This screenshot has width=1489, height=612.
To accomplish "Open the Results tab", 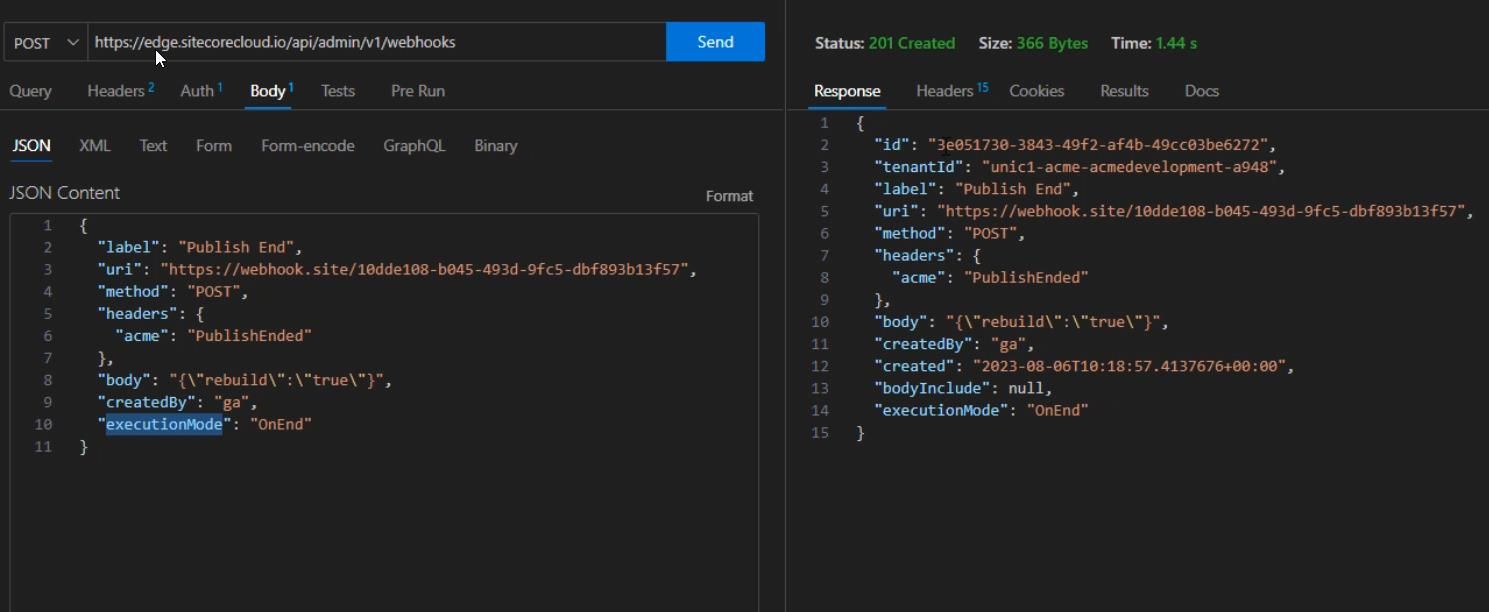I will (1124, 91).
